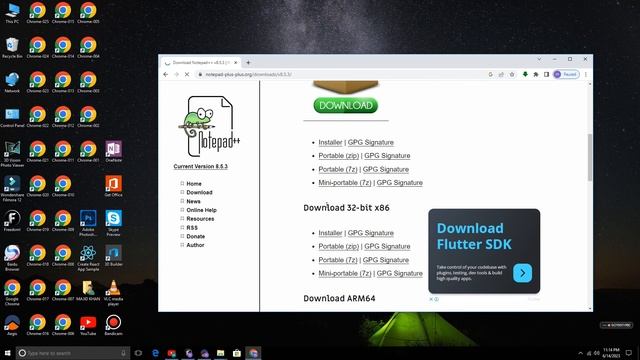
Task: Close the Download Notepad++ tab
Action: tap(236, 62)
